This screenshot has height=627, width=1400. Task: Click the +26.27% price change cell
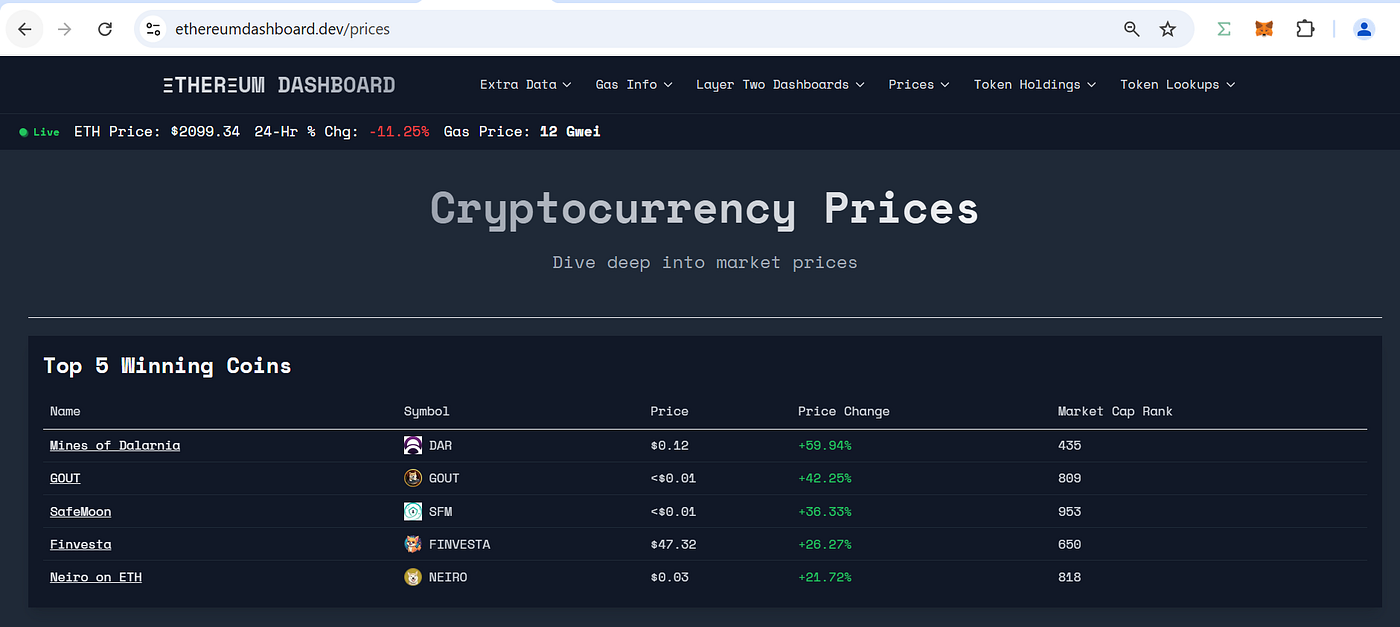[x=825, y=544]
